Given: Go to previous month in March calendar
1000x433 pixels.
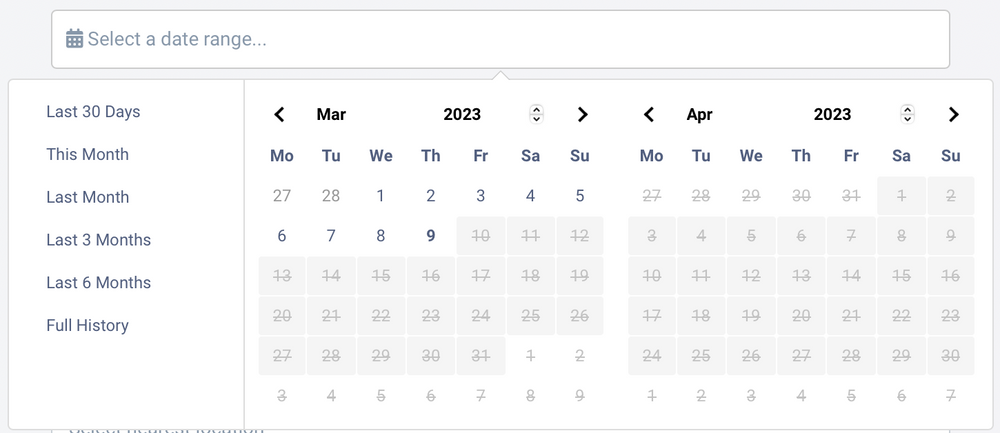Looking at the screenshot, I should (x=280, y=114).
